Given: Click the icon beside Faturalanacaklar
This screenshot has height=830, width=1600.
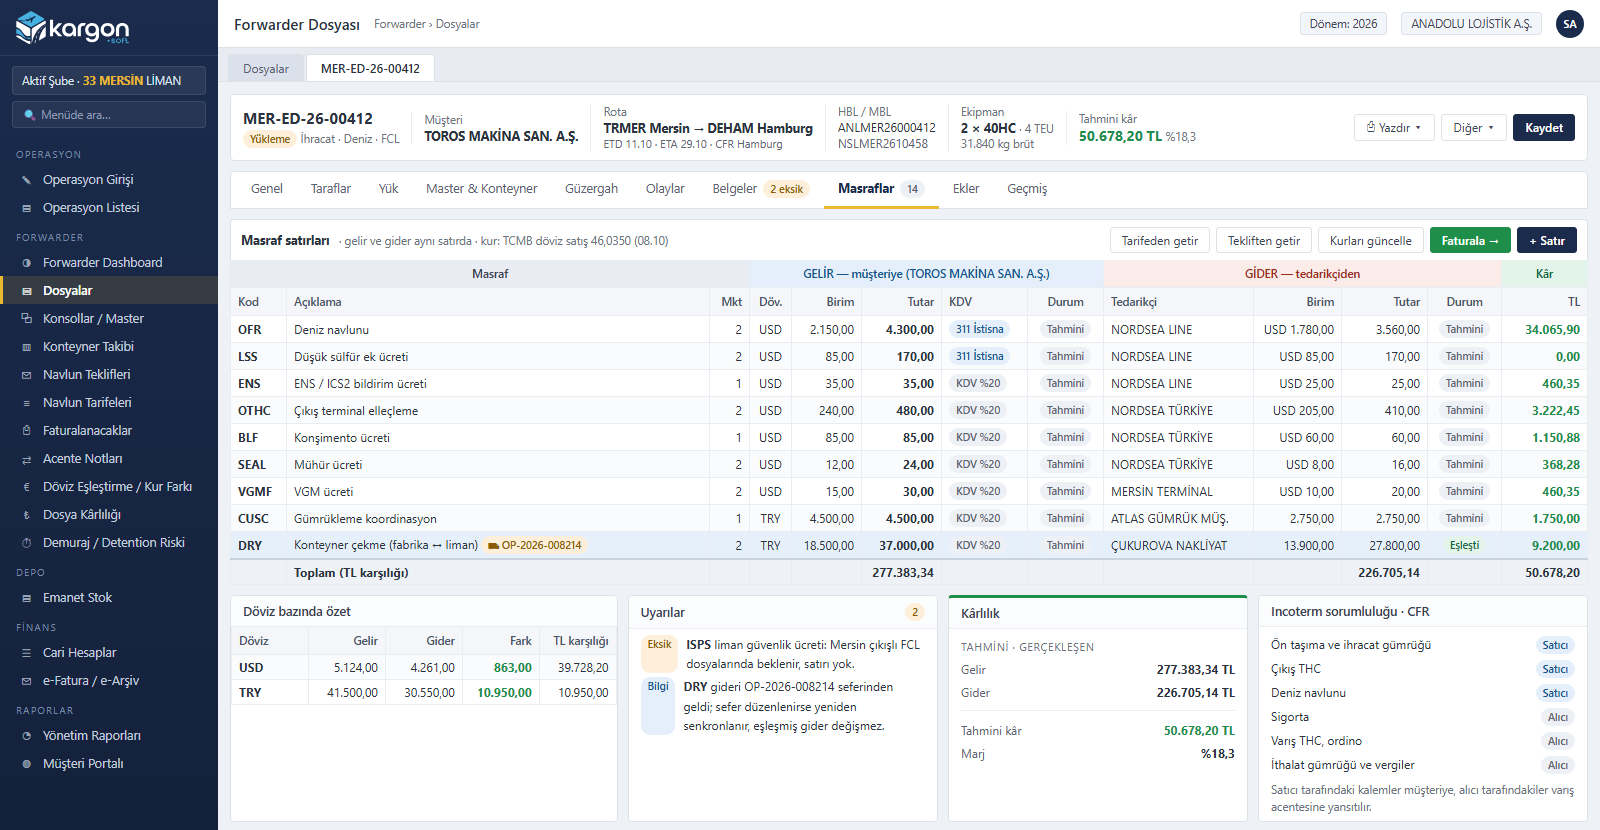Looking at the screenshot, I should (x=27, y=431).
